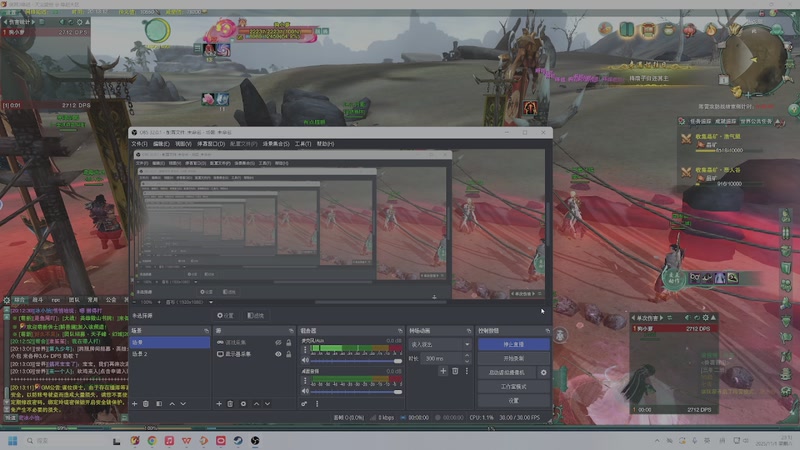Viewport: 800px width, 450px height.
Task: Hide the display capture source via eye icon
Action: click(278, 354)
